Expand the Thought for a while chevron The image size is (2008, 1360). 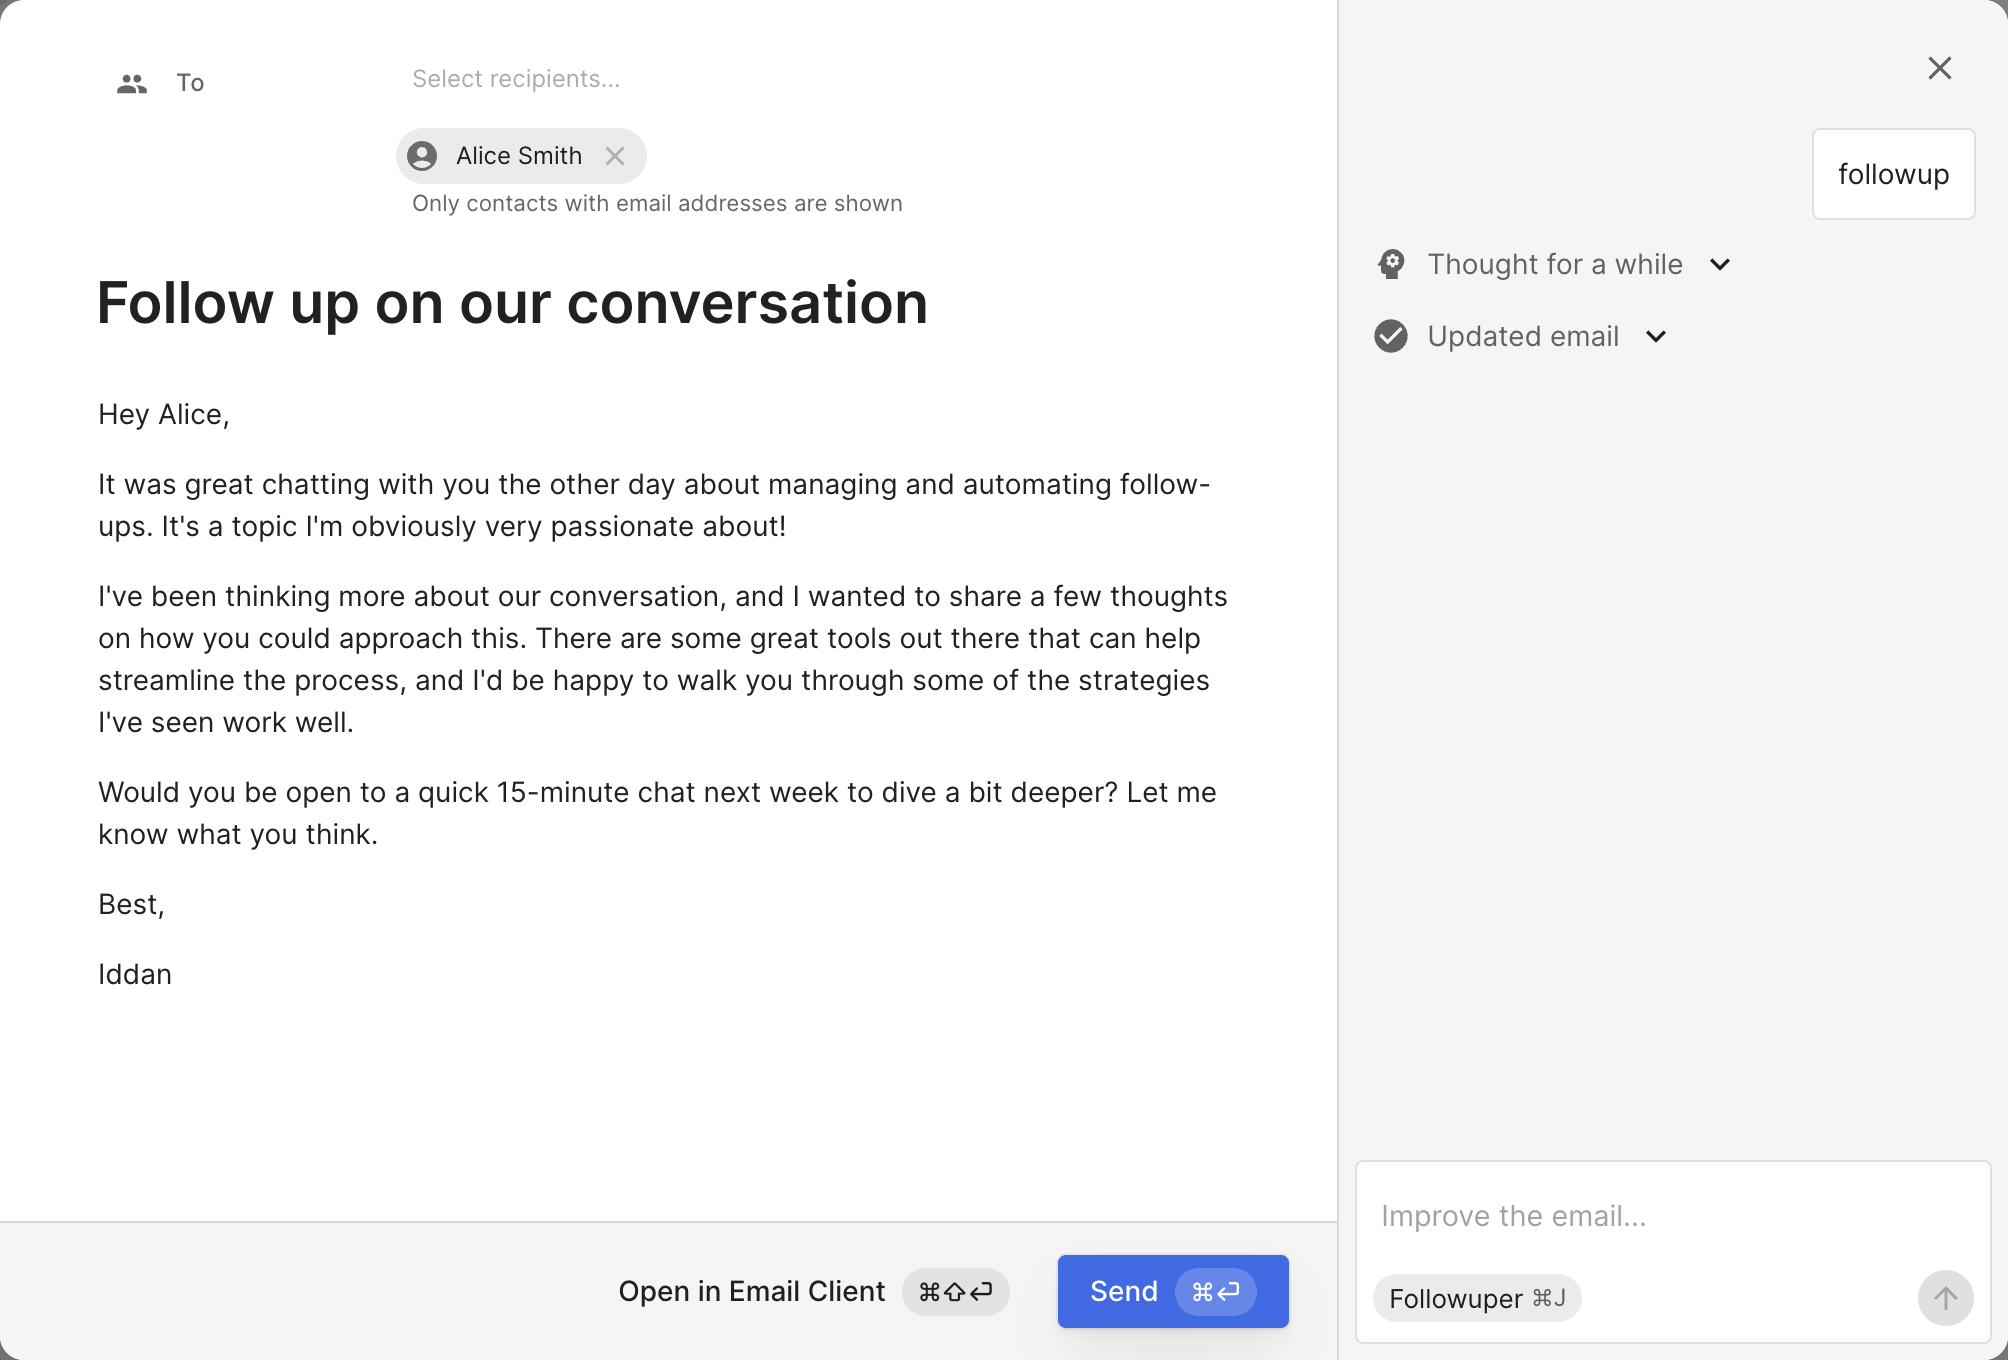coord(1720,264)
